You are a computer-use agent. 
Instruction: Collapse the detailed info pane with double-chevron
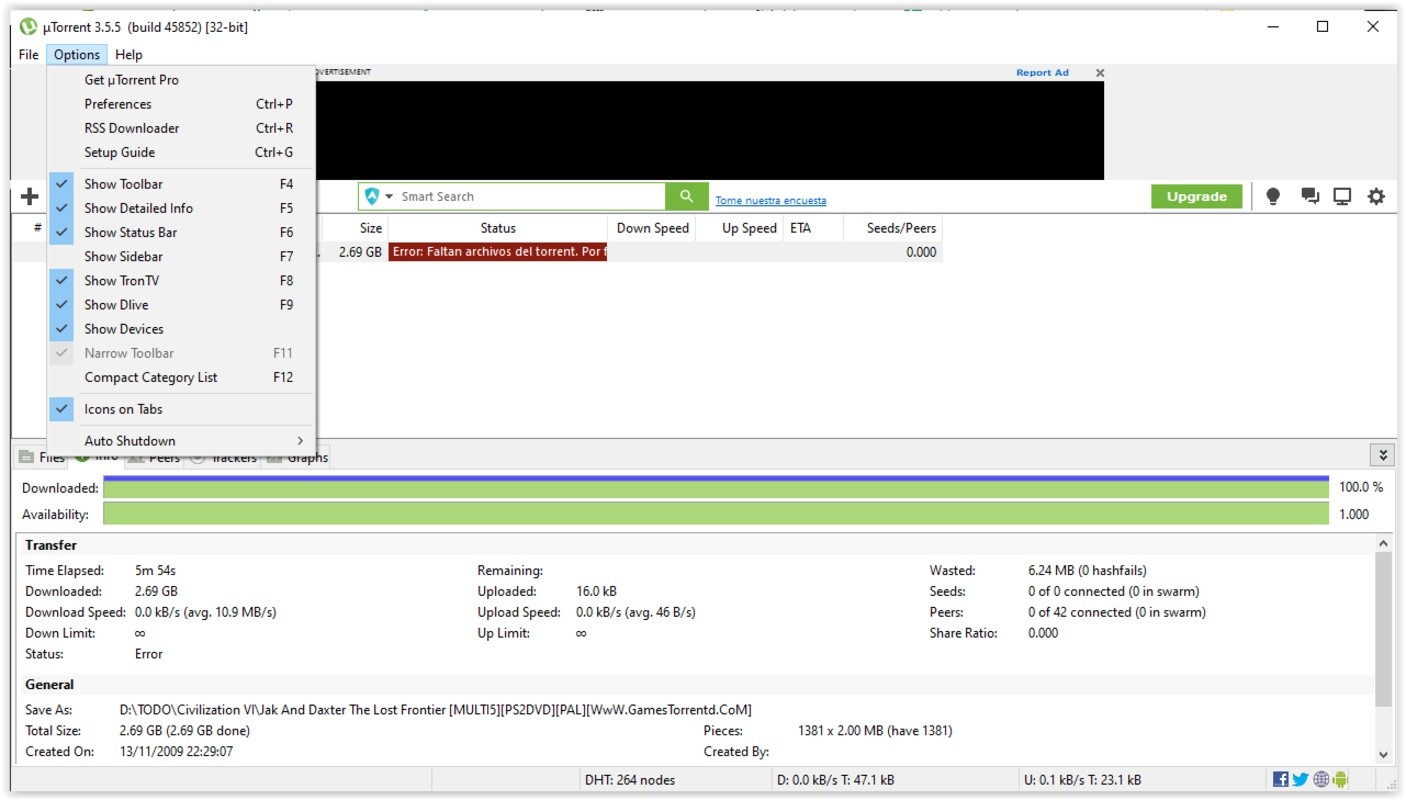[x=1383, y=455]
